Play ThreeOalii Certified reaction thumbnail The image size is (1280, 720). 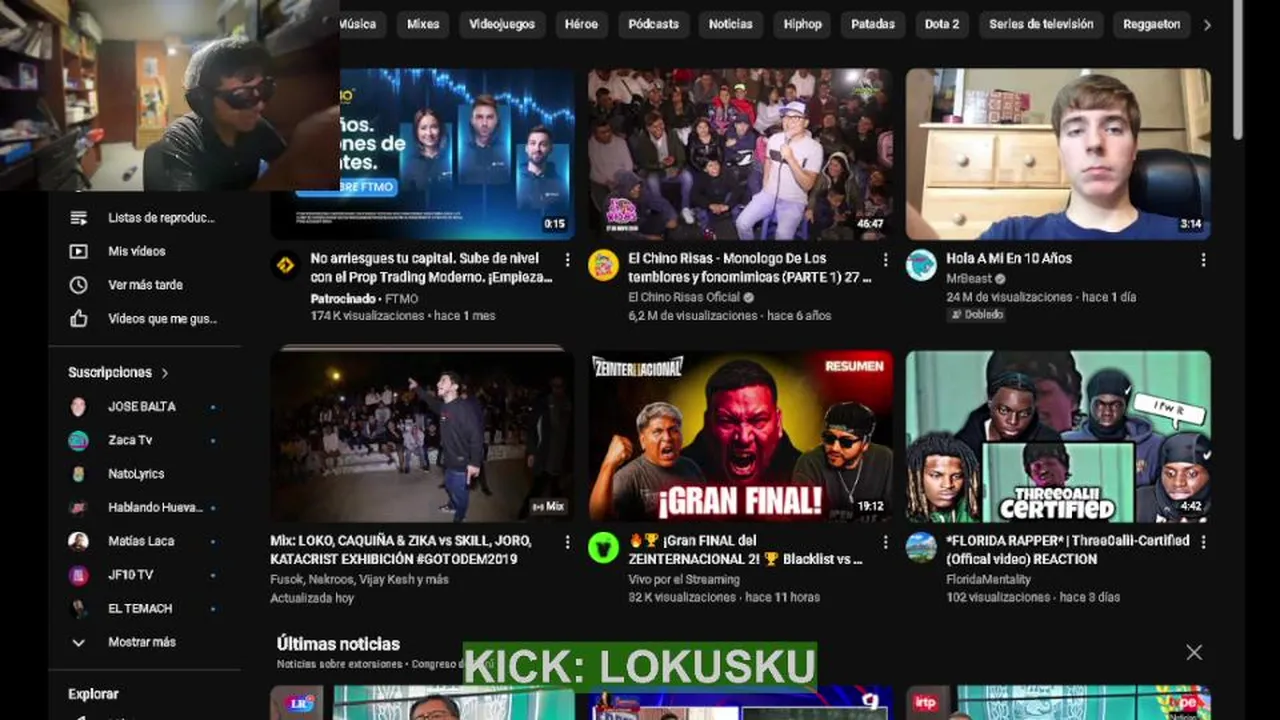1058,436
